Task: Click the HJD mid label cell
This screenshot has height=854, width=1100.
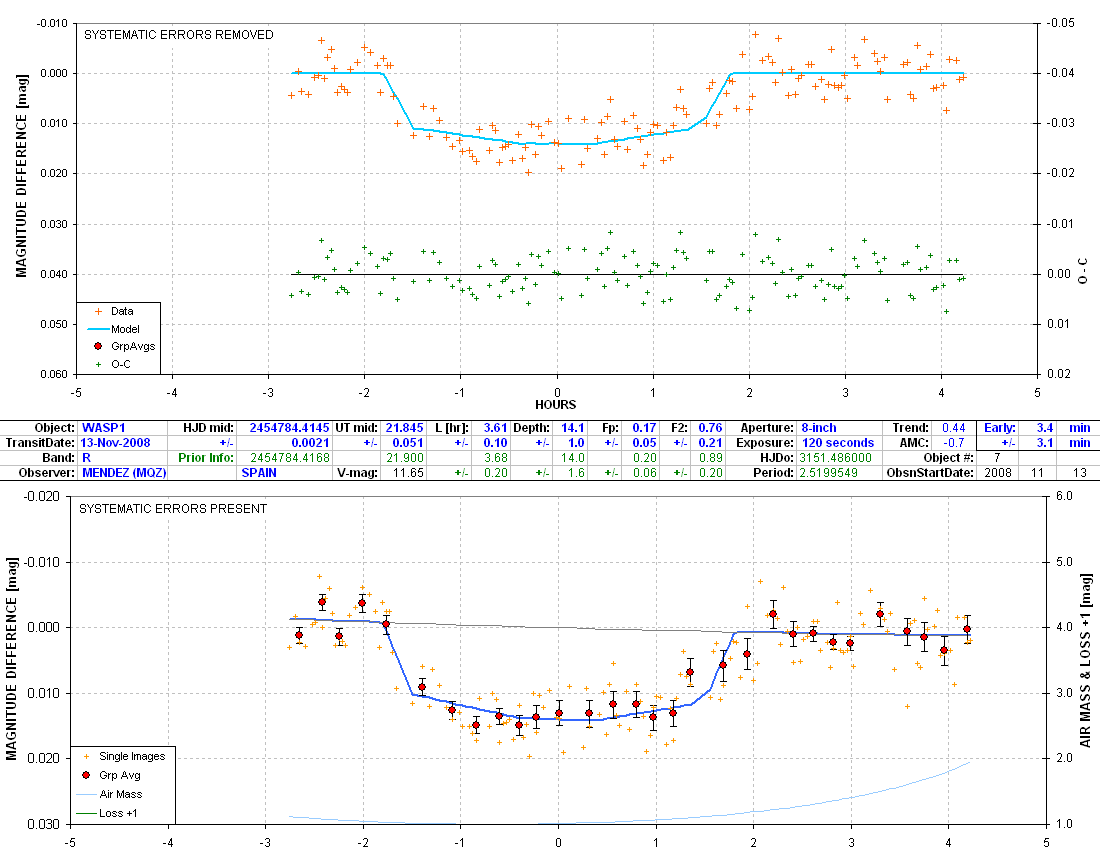Action: 208,428
